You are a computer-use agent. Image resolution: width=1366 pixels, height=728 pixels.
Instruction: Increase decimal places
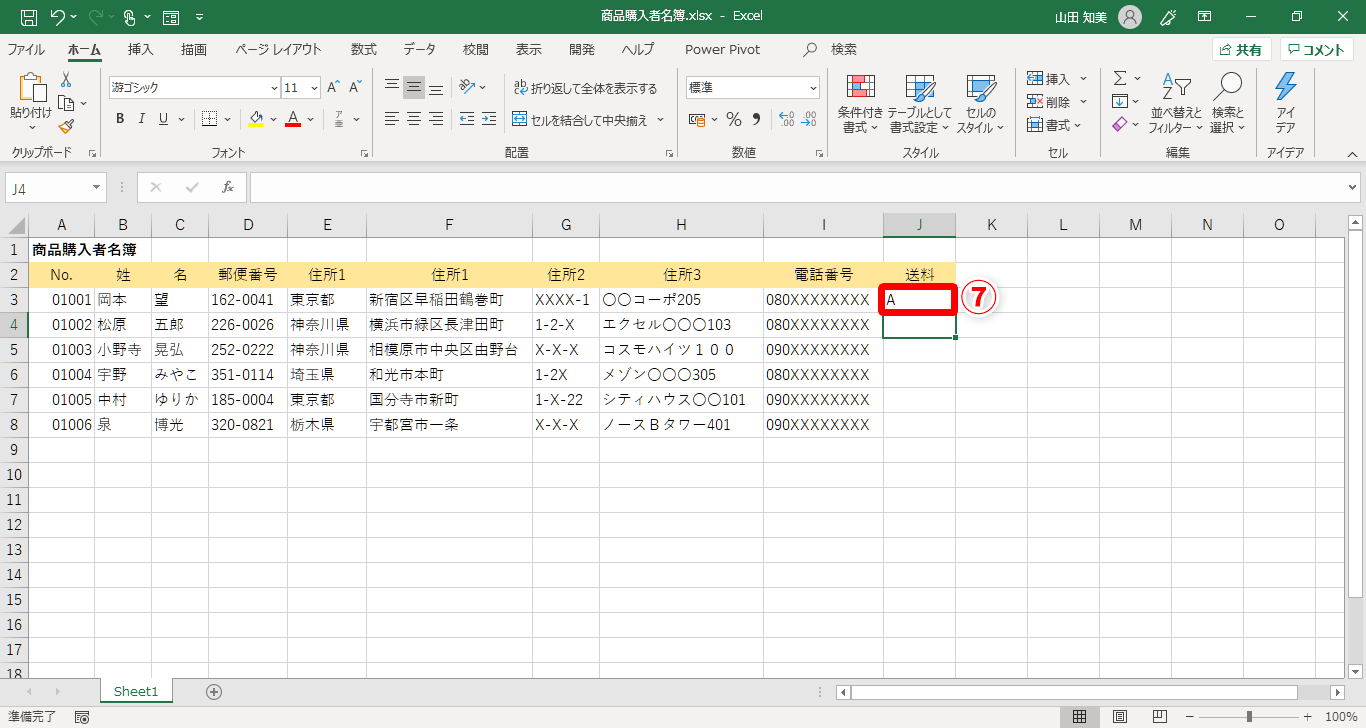(786, 119)
